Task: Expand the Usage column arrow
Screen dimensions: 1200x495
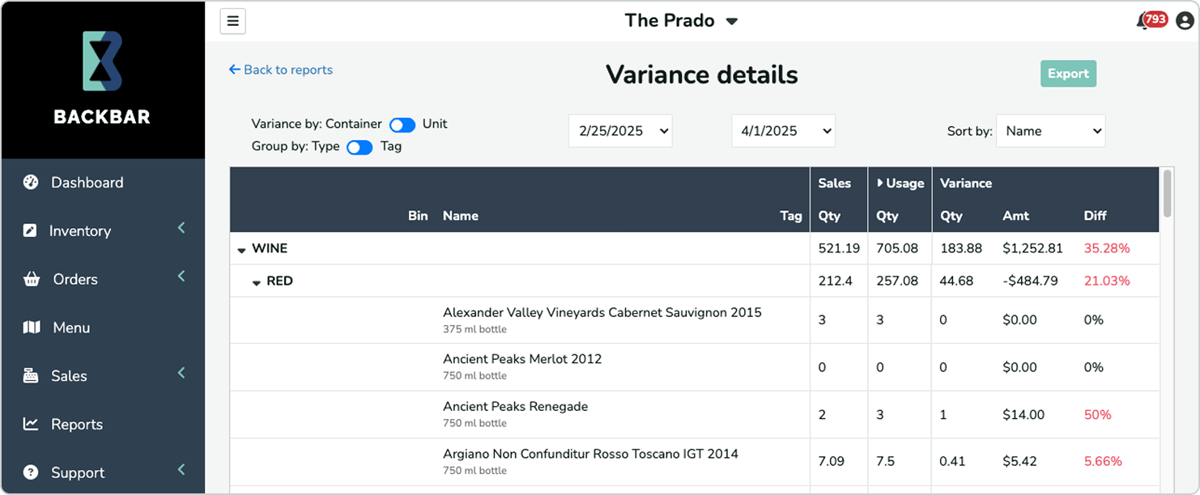Action: 880,183
